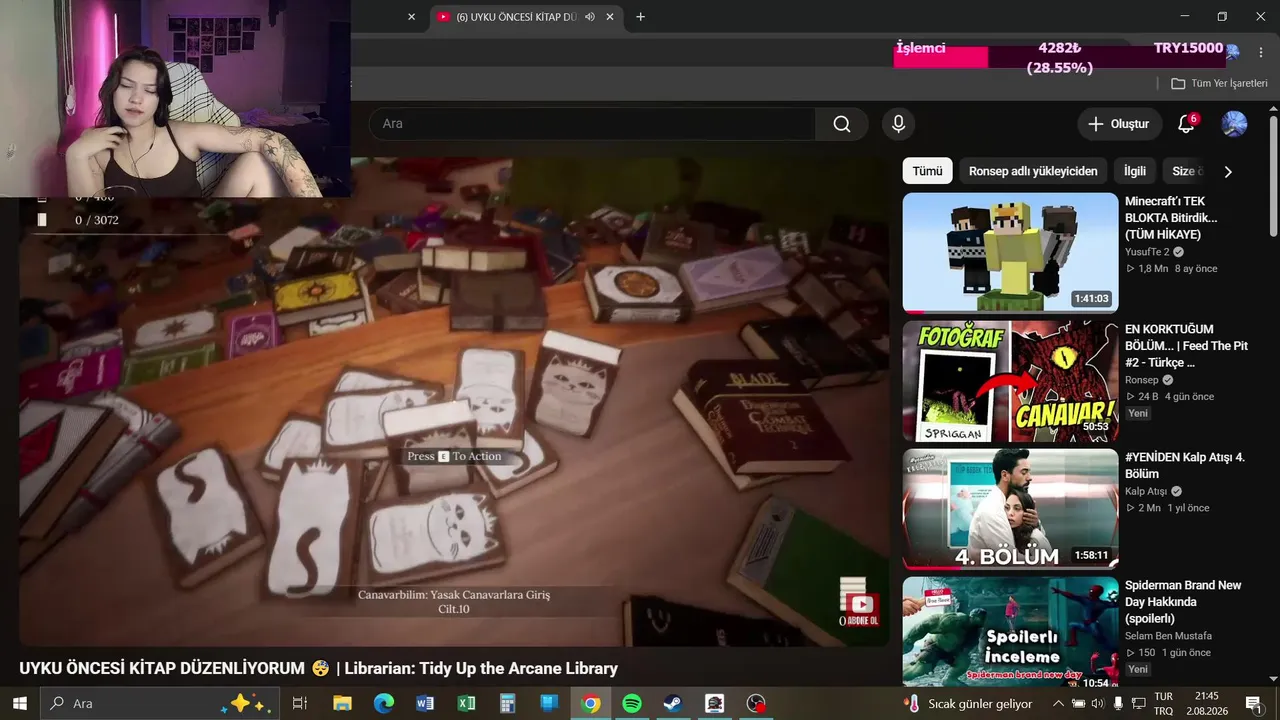
Task: Select the Tümü filter chip
Action: coord(927,171)
